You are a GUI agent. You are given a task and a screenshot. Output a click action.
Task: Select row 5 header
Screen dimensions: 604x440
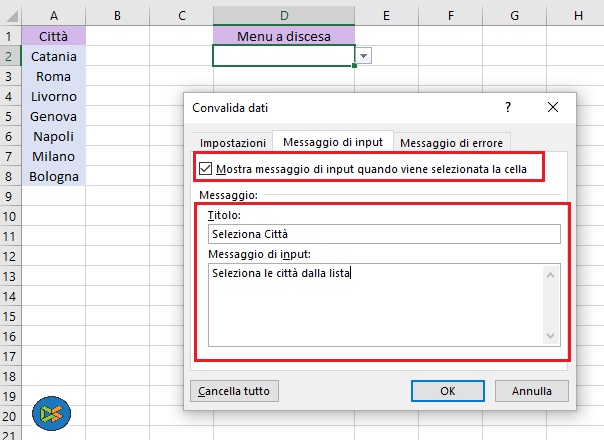tap(9, 117)
